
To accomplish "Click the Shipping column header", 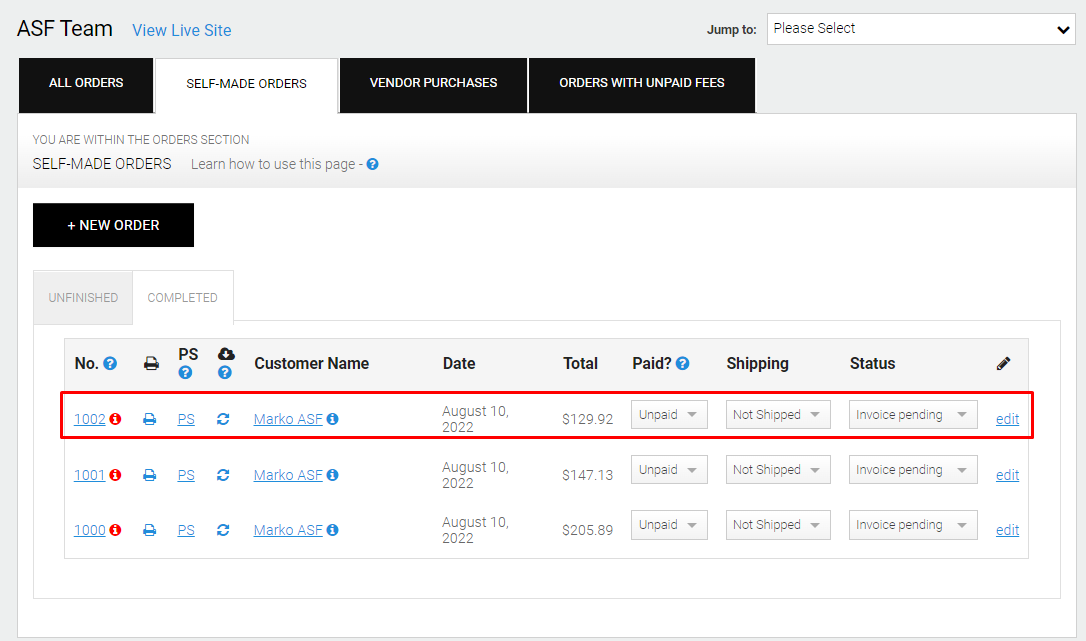I will [758, 364].
